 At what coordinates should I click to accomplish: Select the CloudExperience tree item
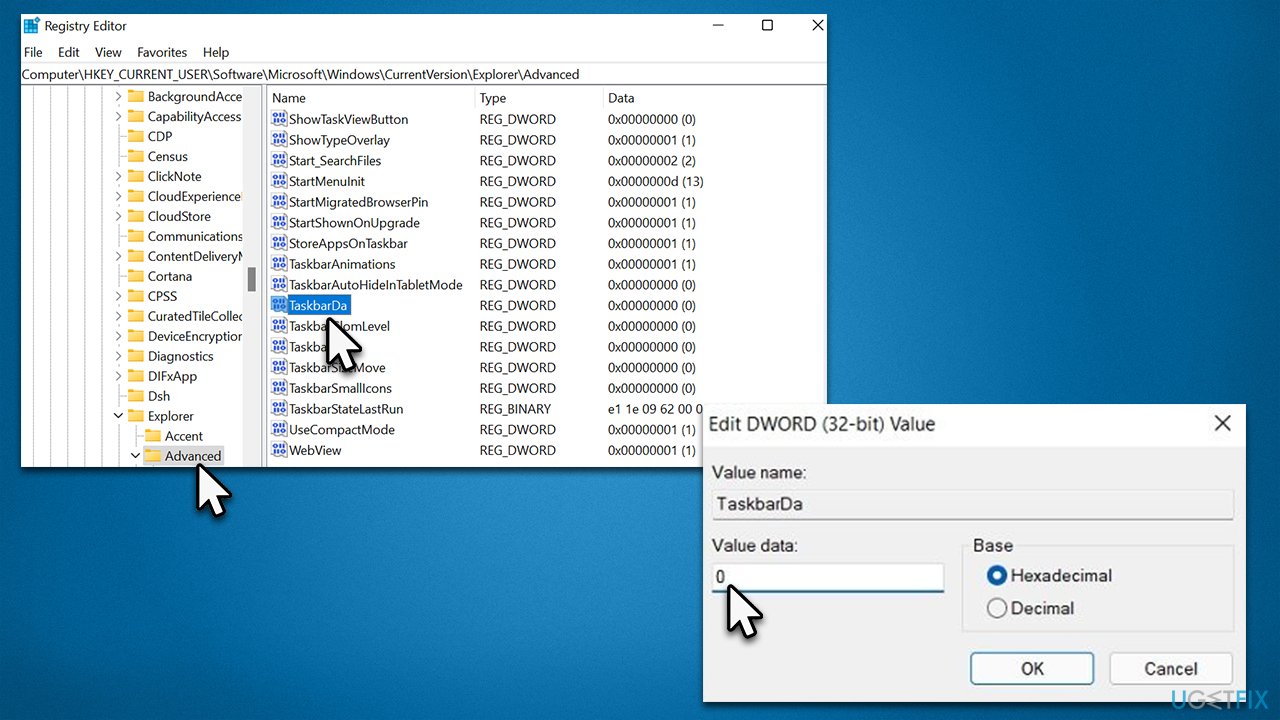pyautogui.click(x=195, y=196)
